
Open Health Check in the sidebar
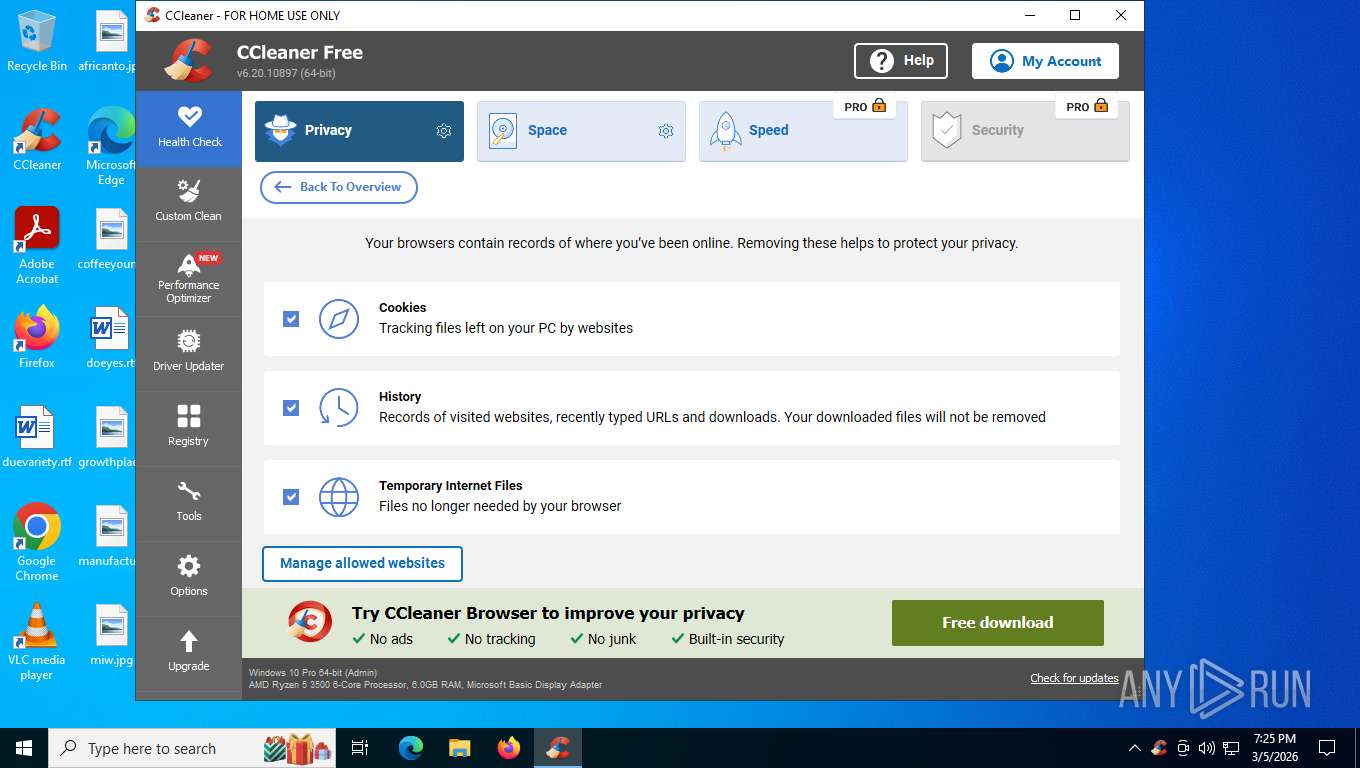click(189, 128)
